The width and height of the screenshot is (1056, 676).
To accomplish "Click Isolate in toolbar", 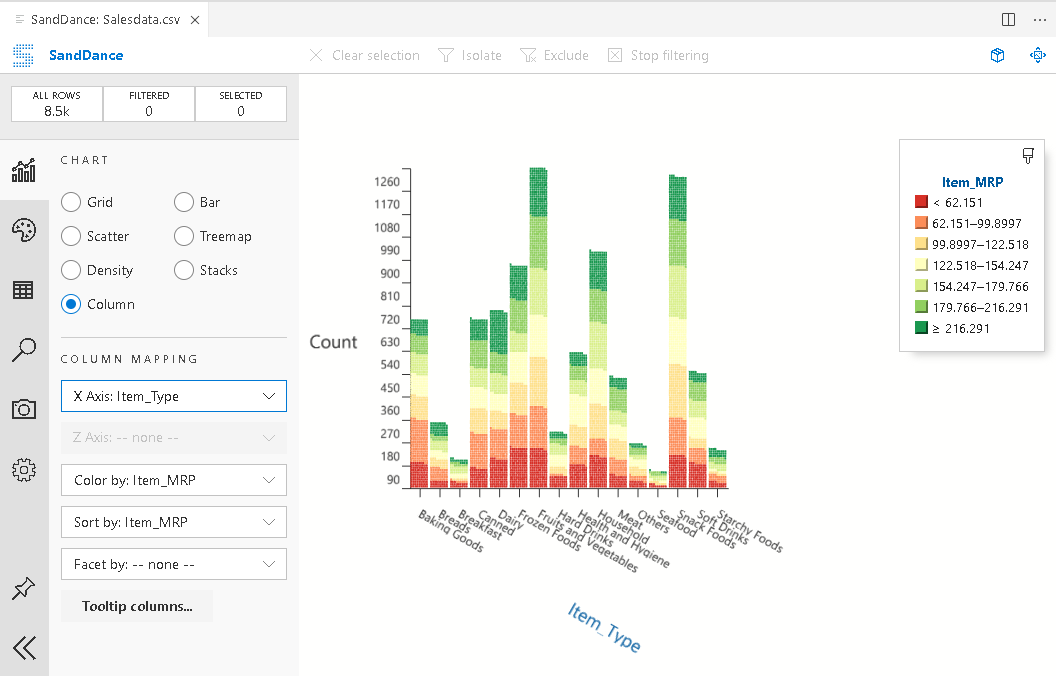I will pyautogui.click(x=470, y=55).
